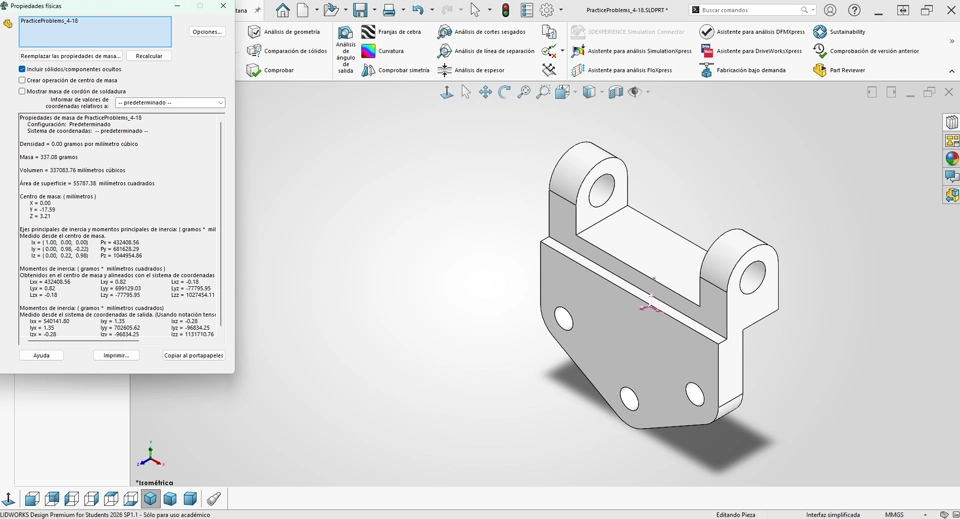This screenshot has height=519, width=960.
Task: Expand the New document dropdown arrow
Action: (x=317, y=10)
